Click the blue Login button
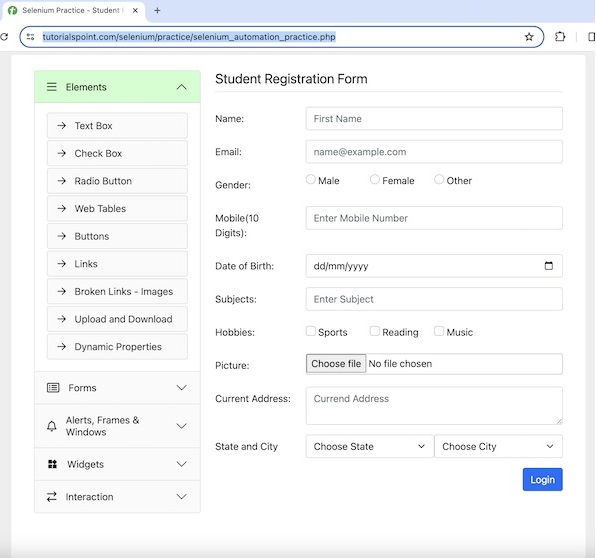Viewport: 596px width, 558px height. tap(542, 479)
